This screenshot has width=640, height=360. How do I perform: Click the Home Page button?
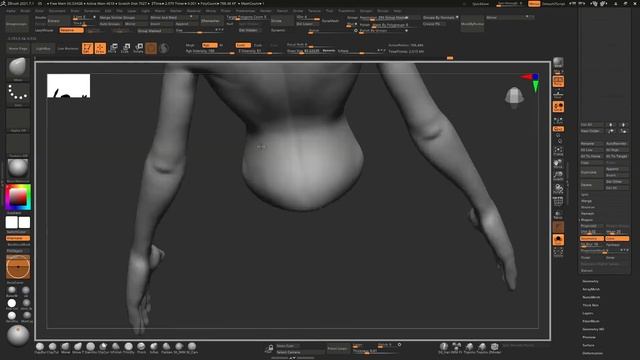coord(18,48)
